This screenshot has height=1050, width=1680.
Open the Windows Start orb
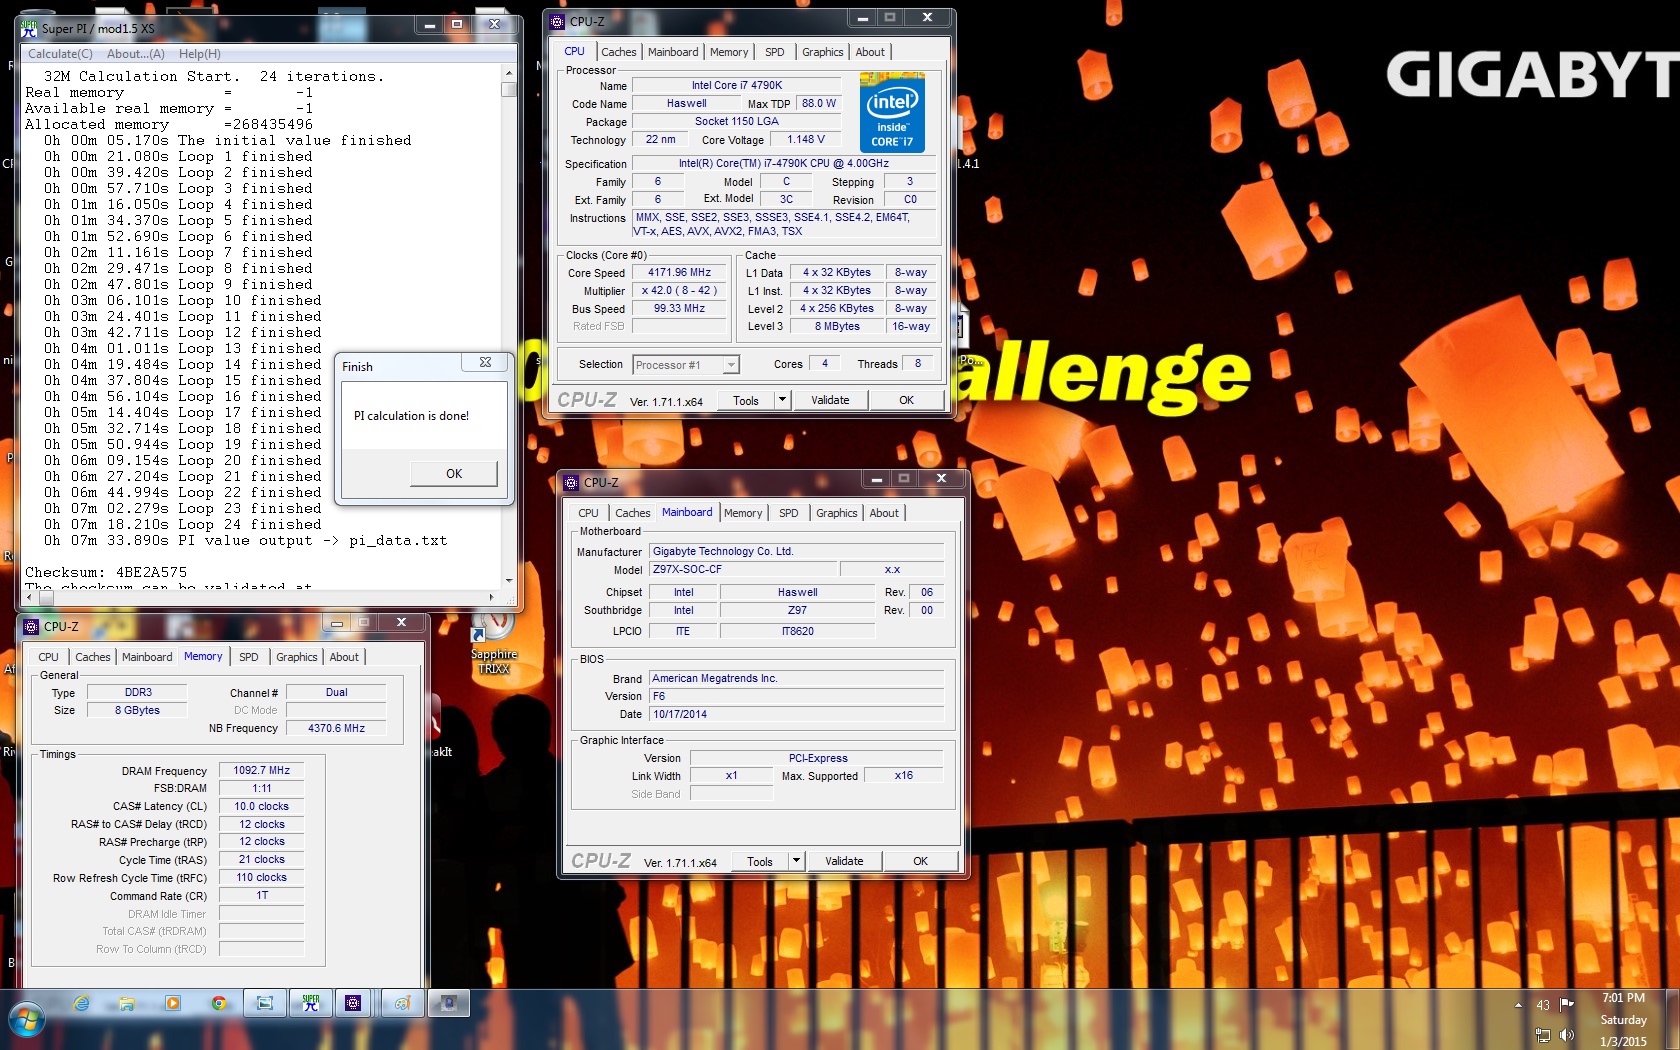coord(27,1020)
